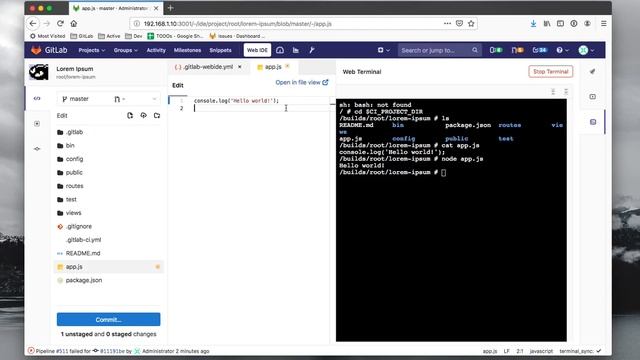Open the Firefox hamburger menu
The image size is (640, 360).
603,24
